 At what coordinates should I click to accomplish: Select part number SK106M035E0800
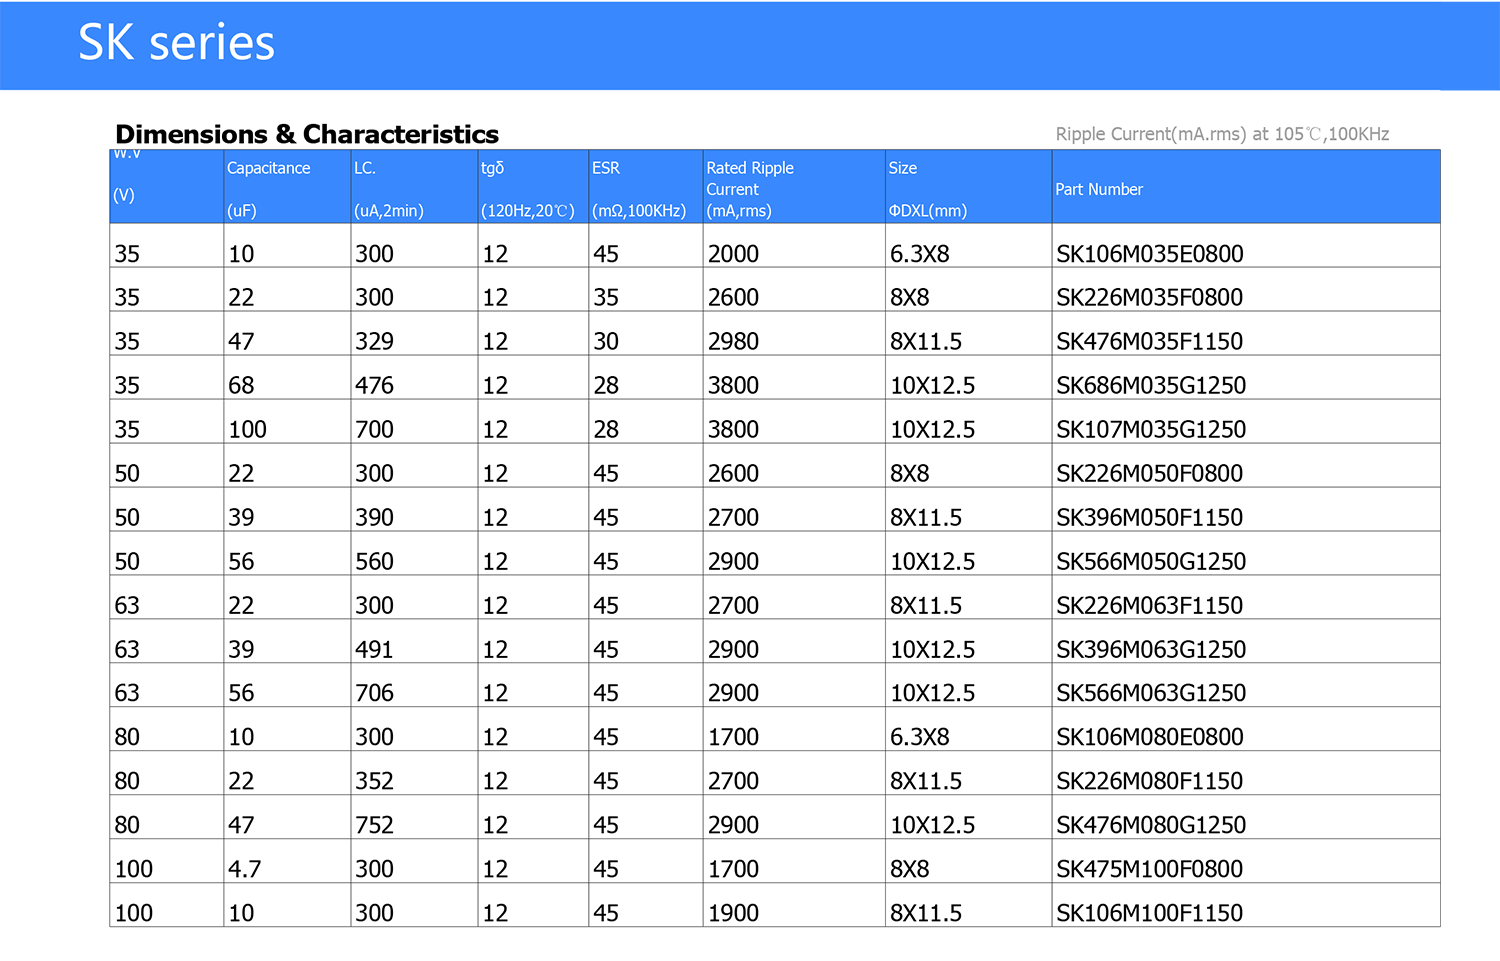(1149, 254)
